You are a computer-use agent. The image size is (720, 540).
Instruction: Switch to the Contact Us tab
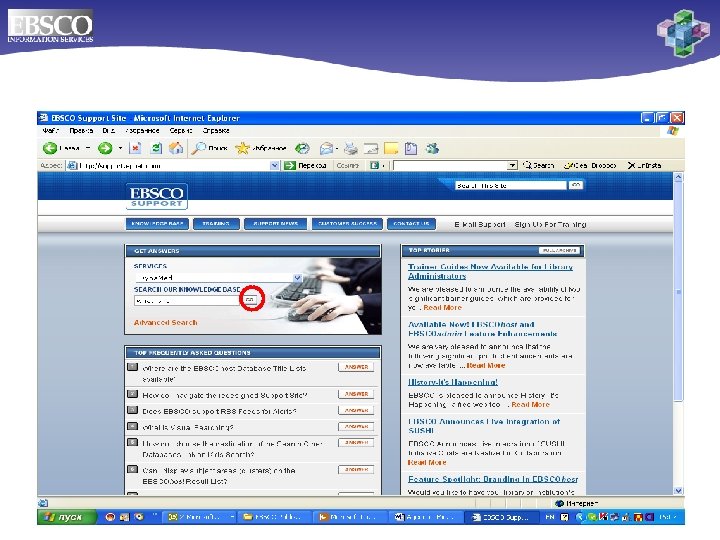[411, 224]
